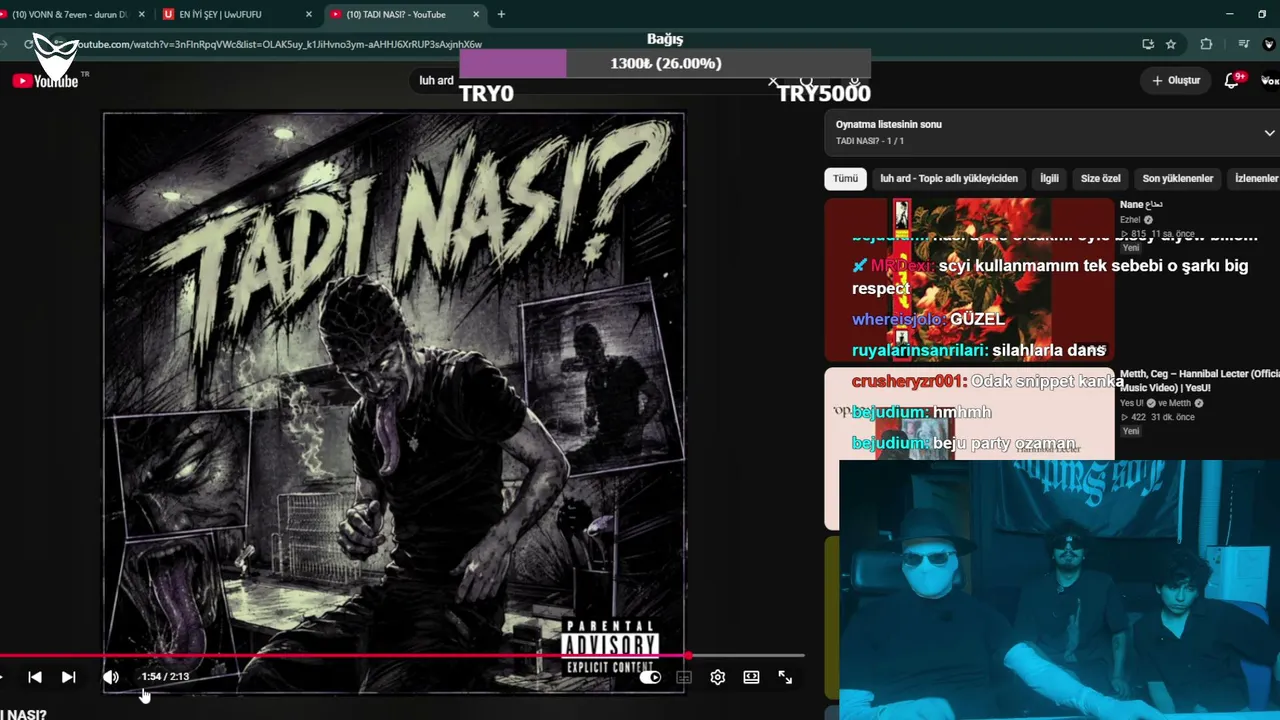Screen dimensions: 1280x720
Task: Select the 'TADI NASI? - YouTube' tab
Action: pos(403,15)
